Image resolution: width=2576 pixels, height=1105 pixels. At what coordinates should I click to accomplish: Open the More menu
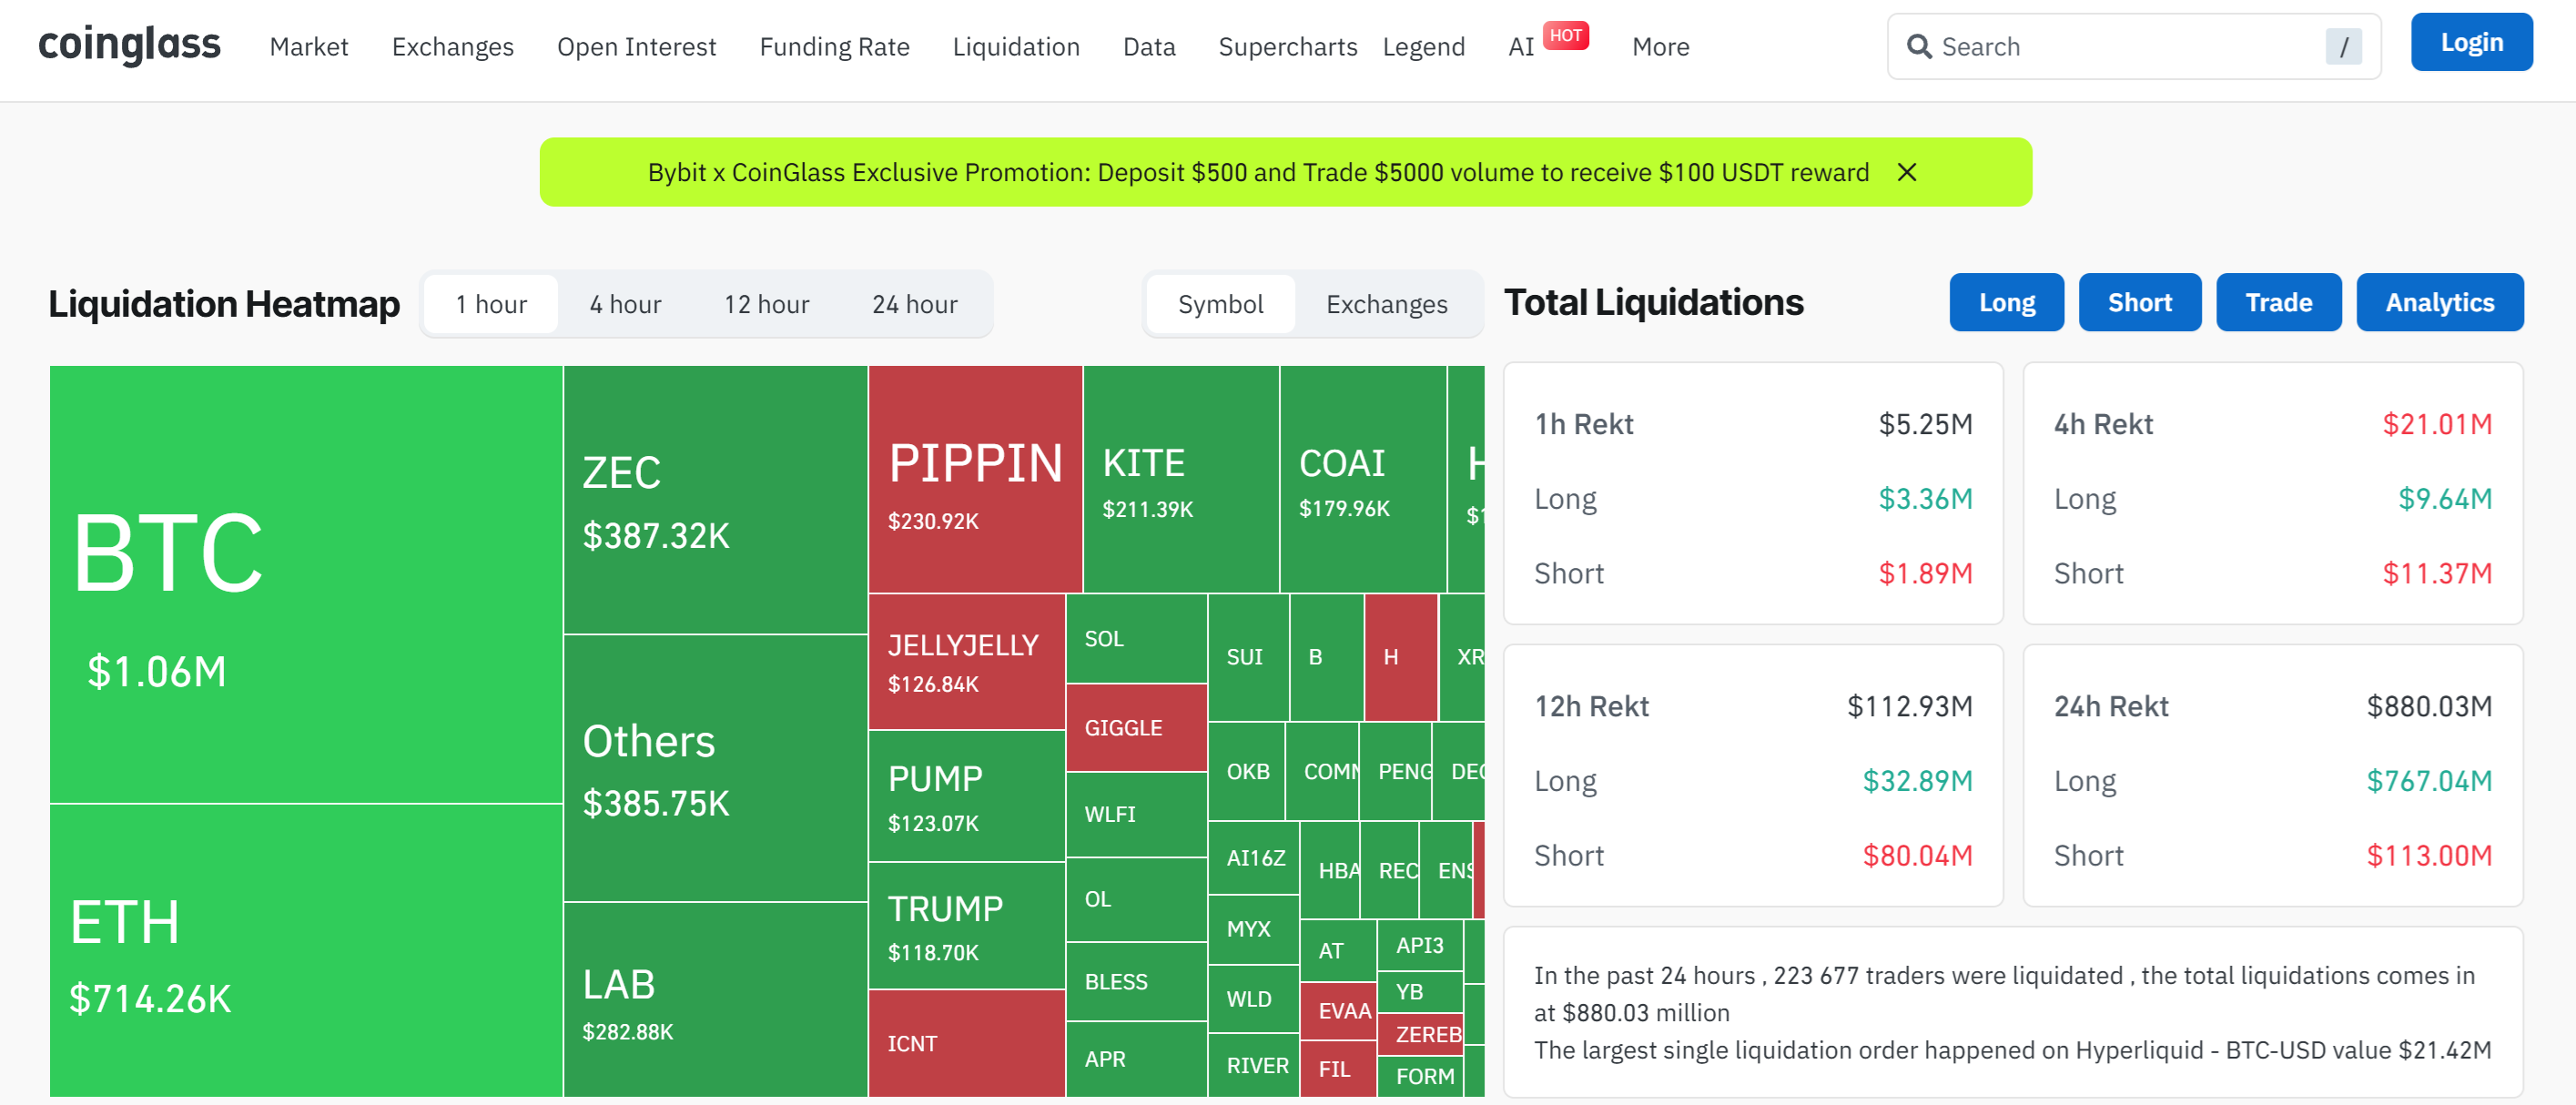point(1660,47)
